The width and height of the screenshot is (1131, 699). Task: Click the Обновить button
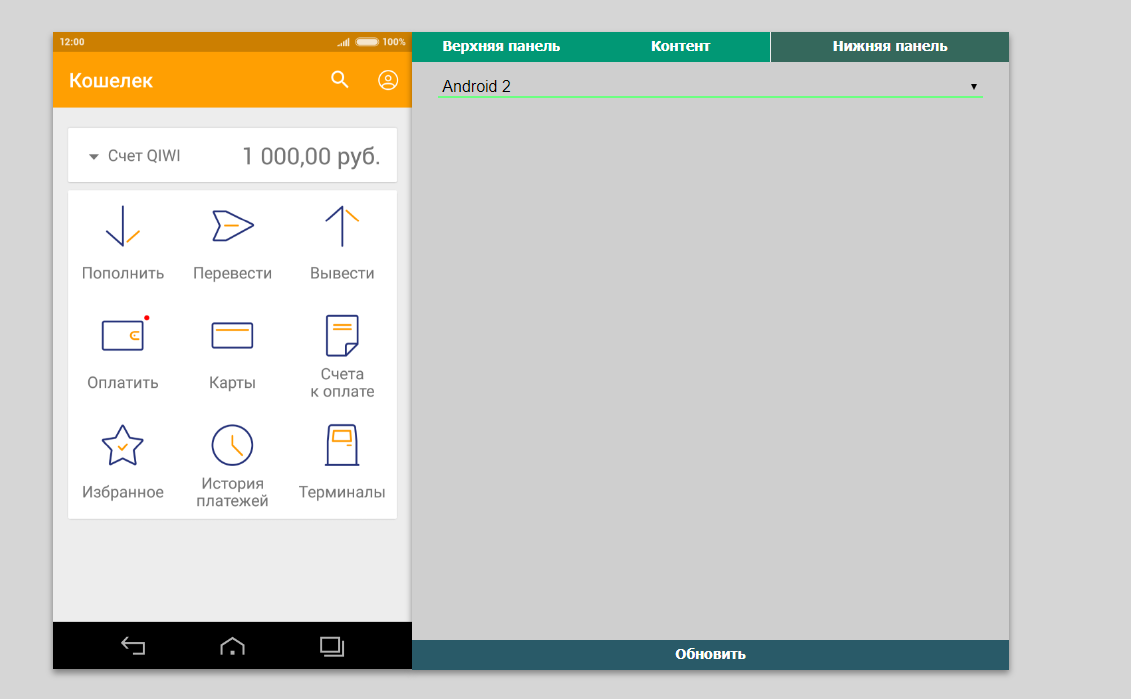pyautogui.click(x=710, y=655)
